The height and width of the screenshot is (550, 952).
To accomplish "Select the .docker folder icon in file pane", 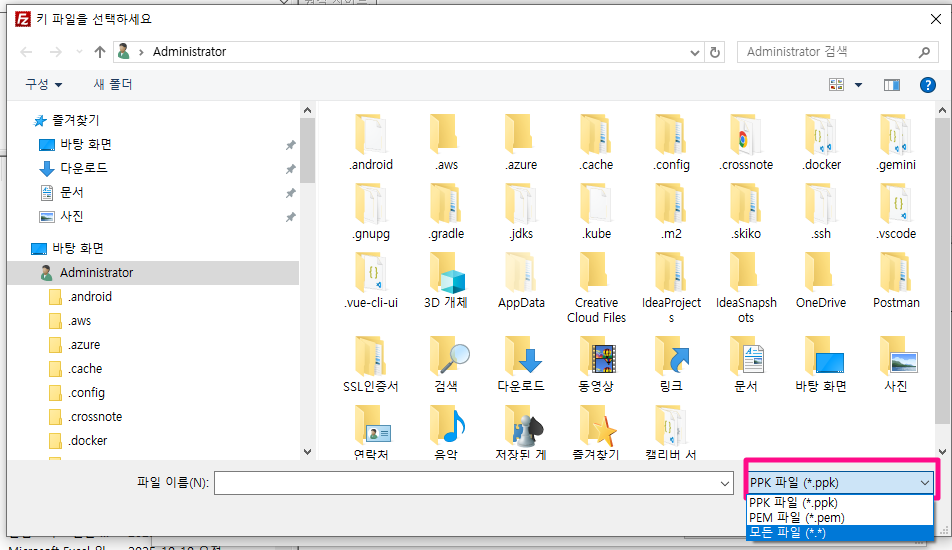I will pyautogui.click(x=821, y=134).
